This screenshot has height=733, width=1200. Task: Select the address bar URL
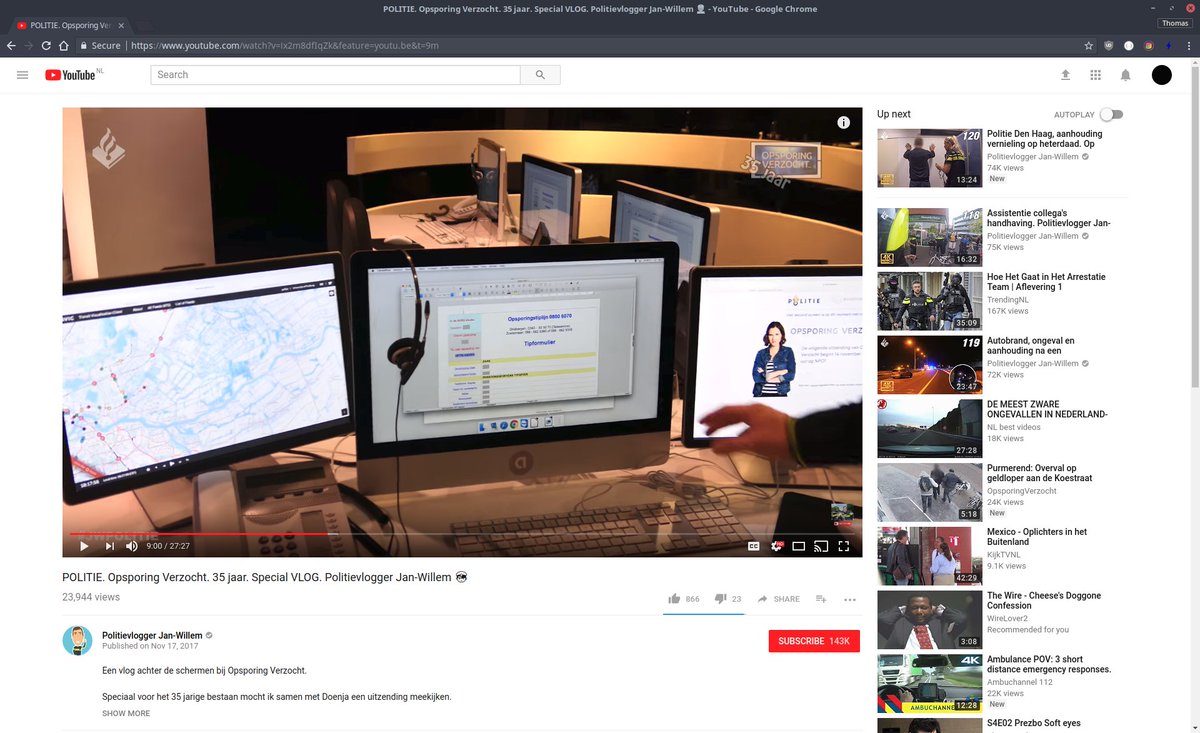(284, 45)
